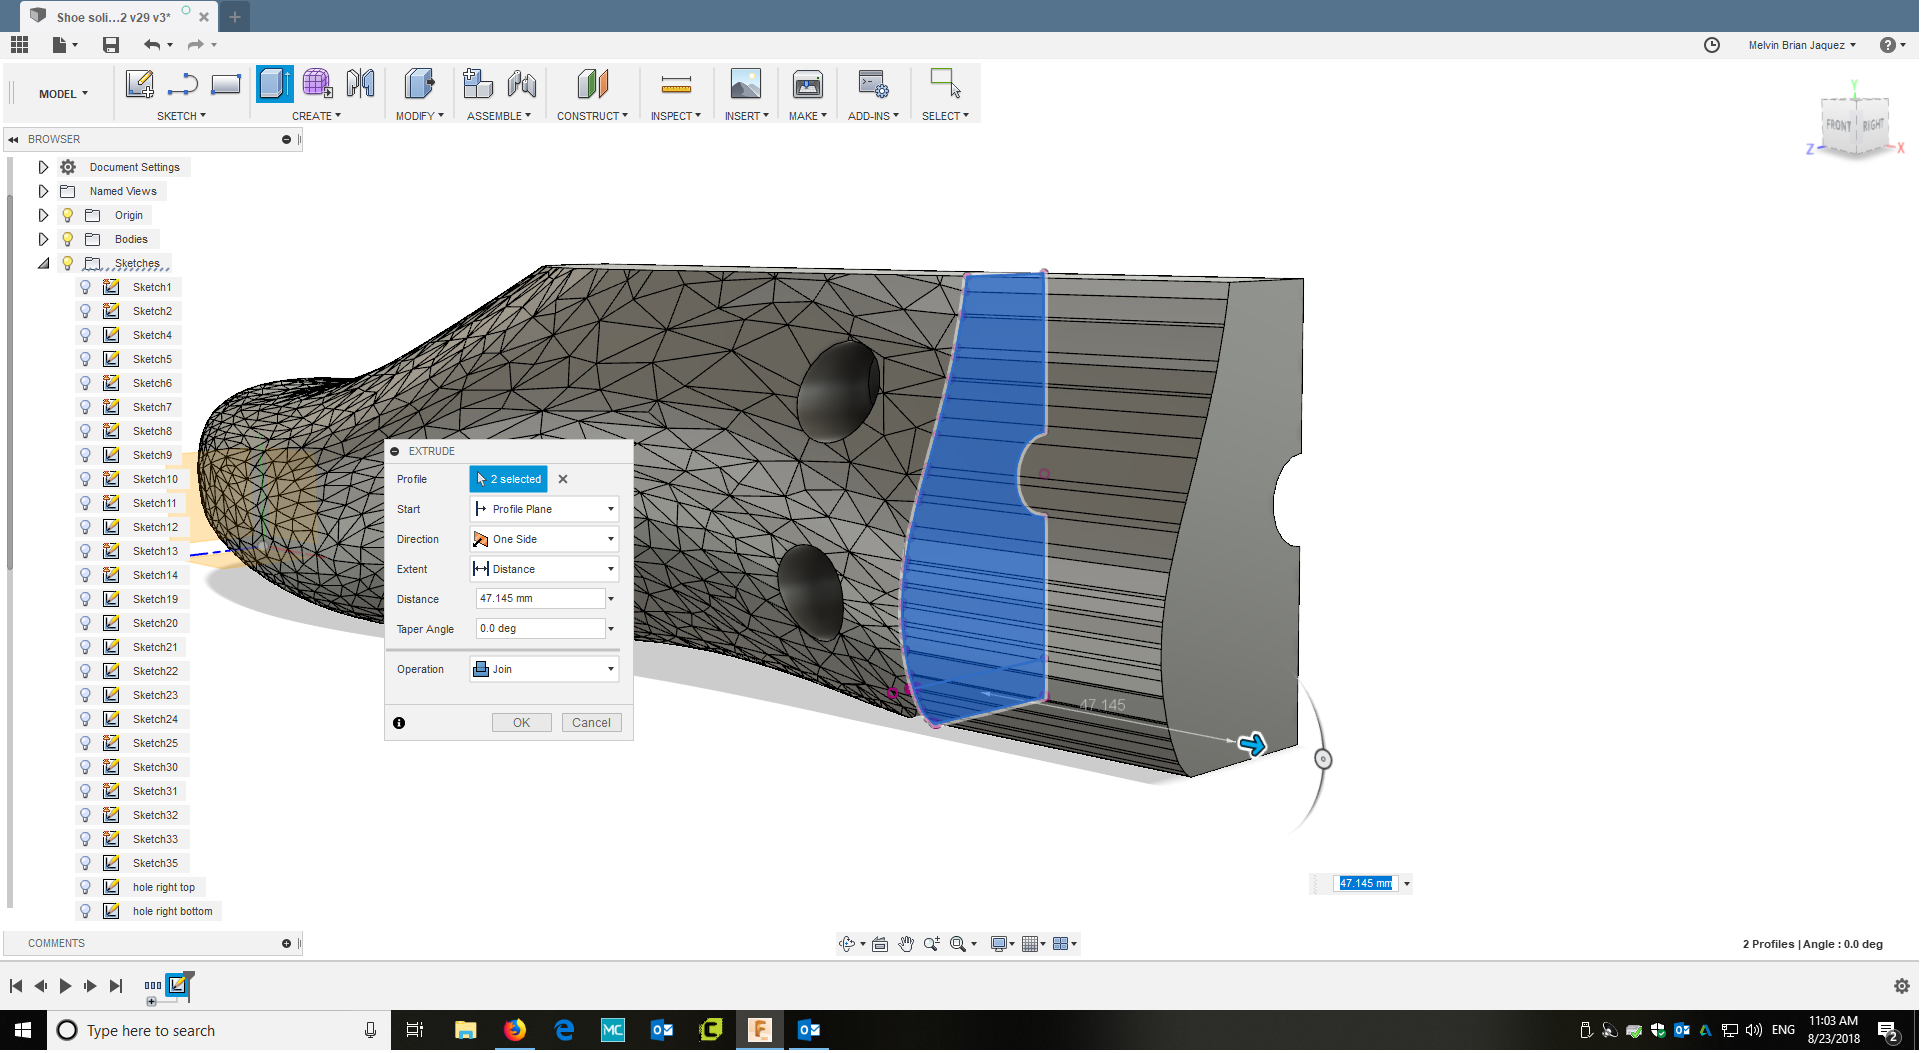Toggle visibility of the Bodies folder

coord(67,239)
